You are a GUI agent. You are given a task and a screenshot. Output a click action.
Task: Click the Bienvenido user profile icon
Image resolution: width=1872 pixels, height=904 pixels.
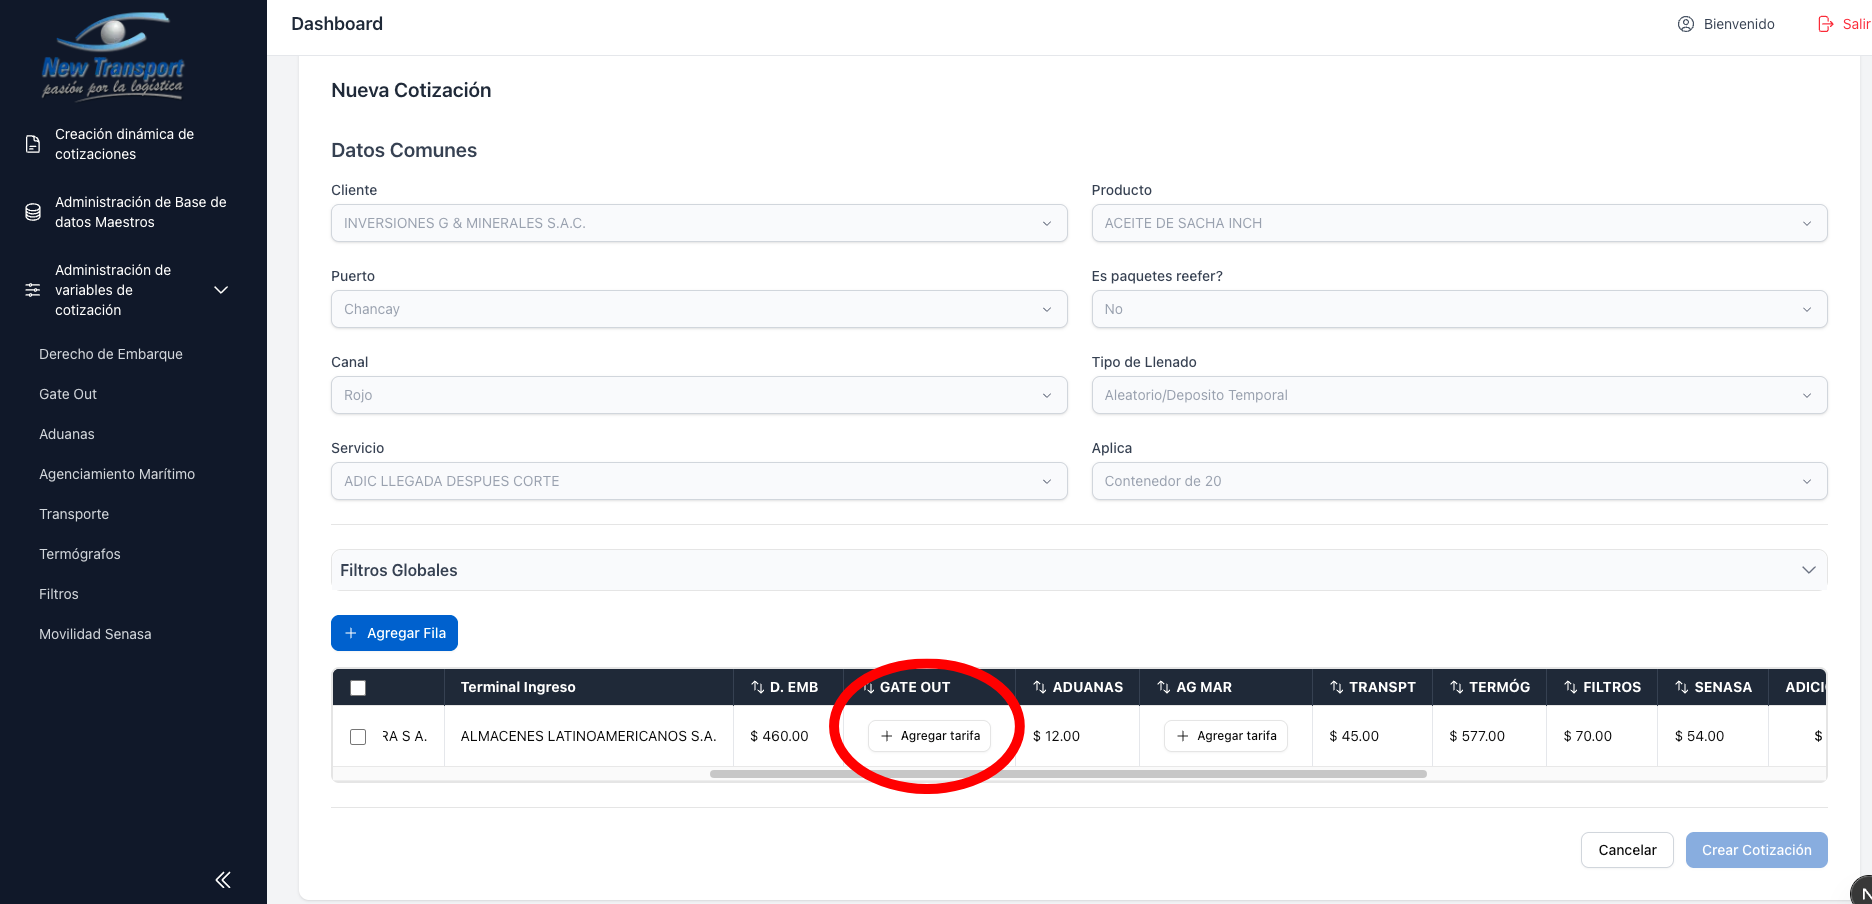pyautogui.click(x=1686, y=24)
